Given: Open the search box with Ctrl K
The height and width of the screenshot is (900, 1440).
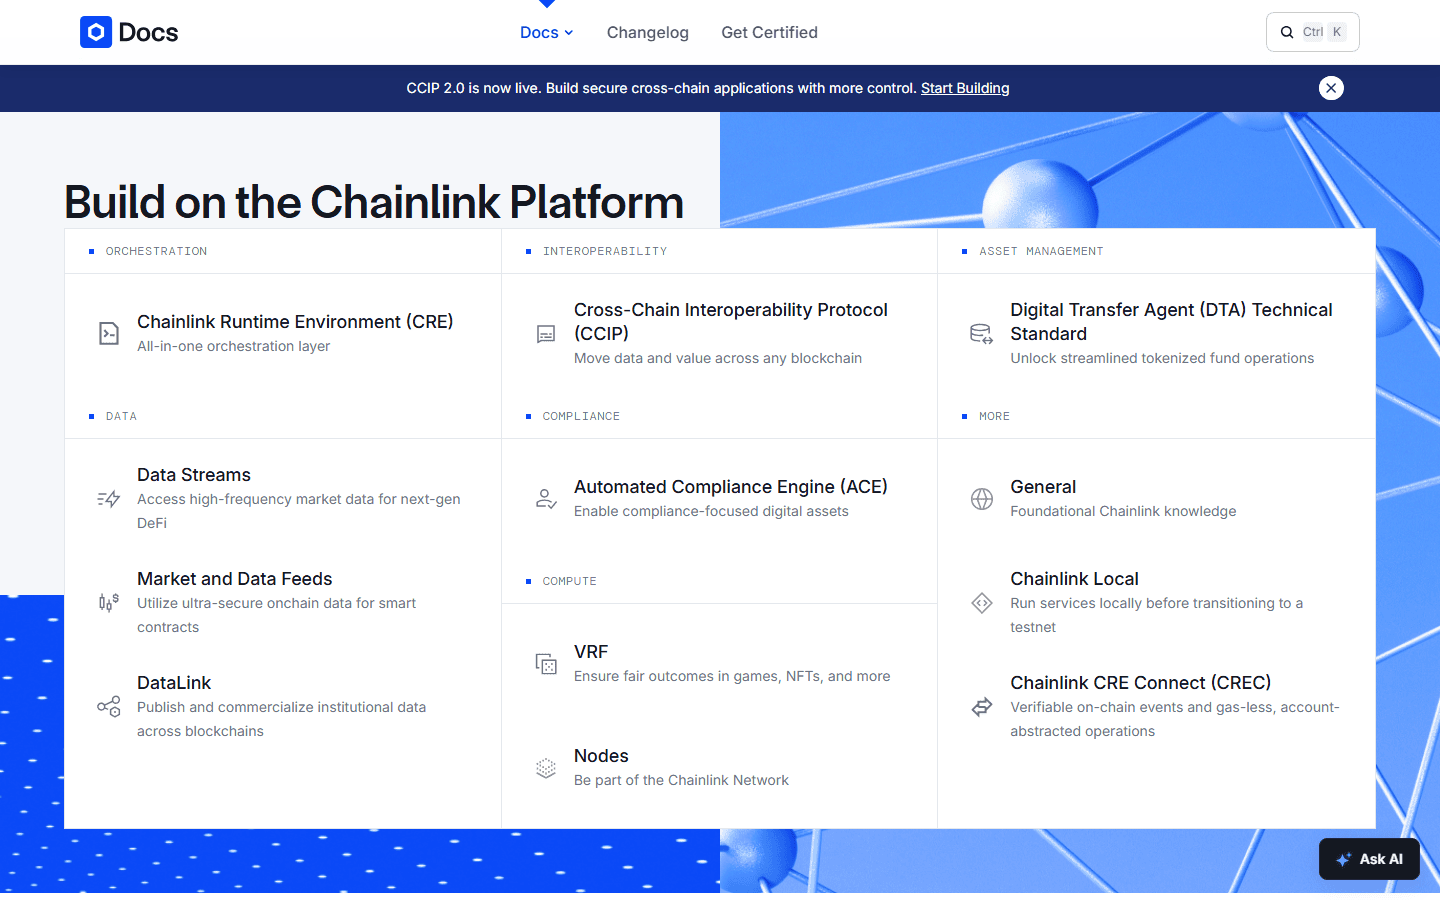Looking at the screenshot, I should coord(1312,32).
